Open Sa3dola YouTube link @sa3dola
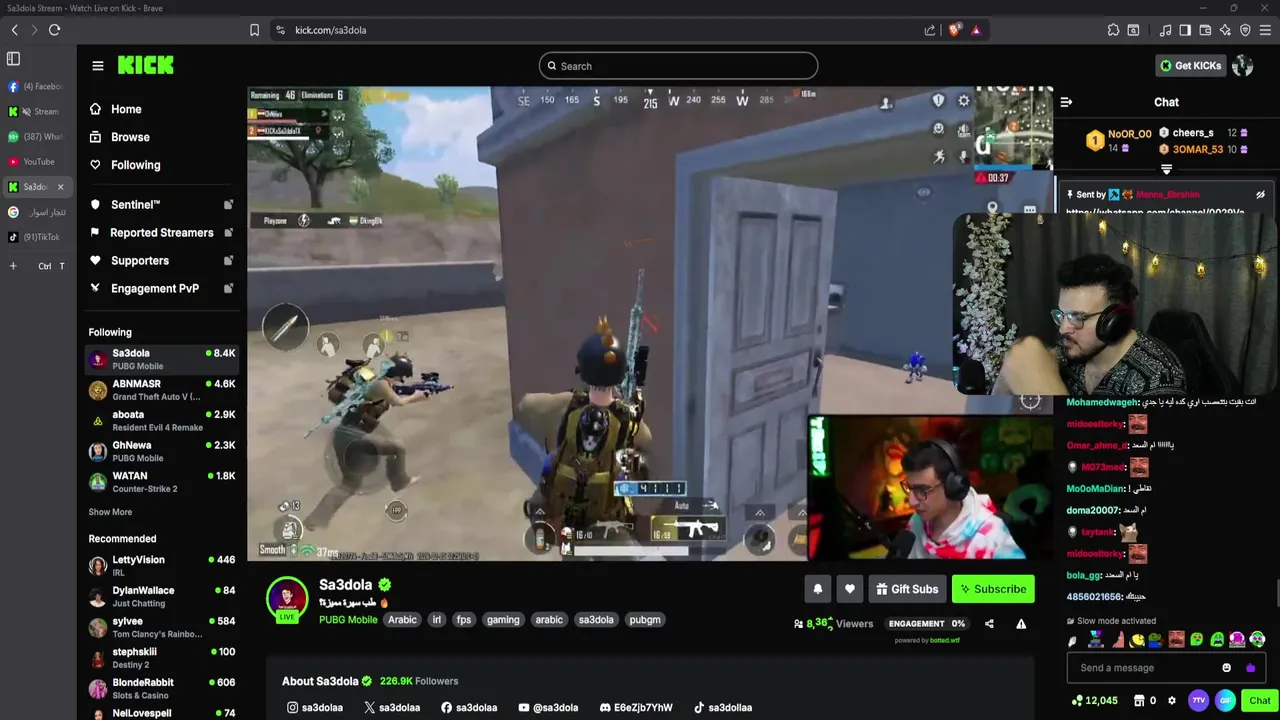The image size is (1280, 720). coord(548,708)
